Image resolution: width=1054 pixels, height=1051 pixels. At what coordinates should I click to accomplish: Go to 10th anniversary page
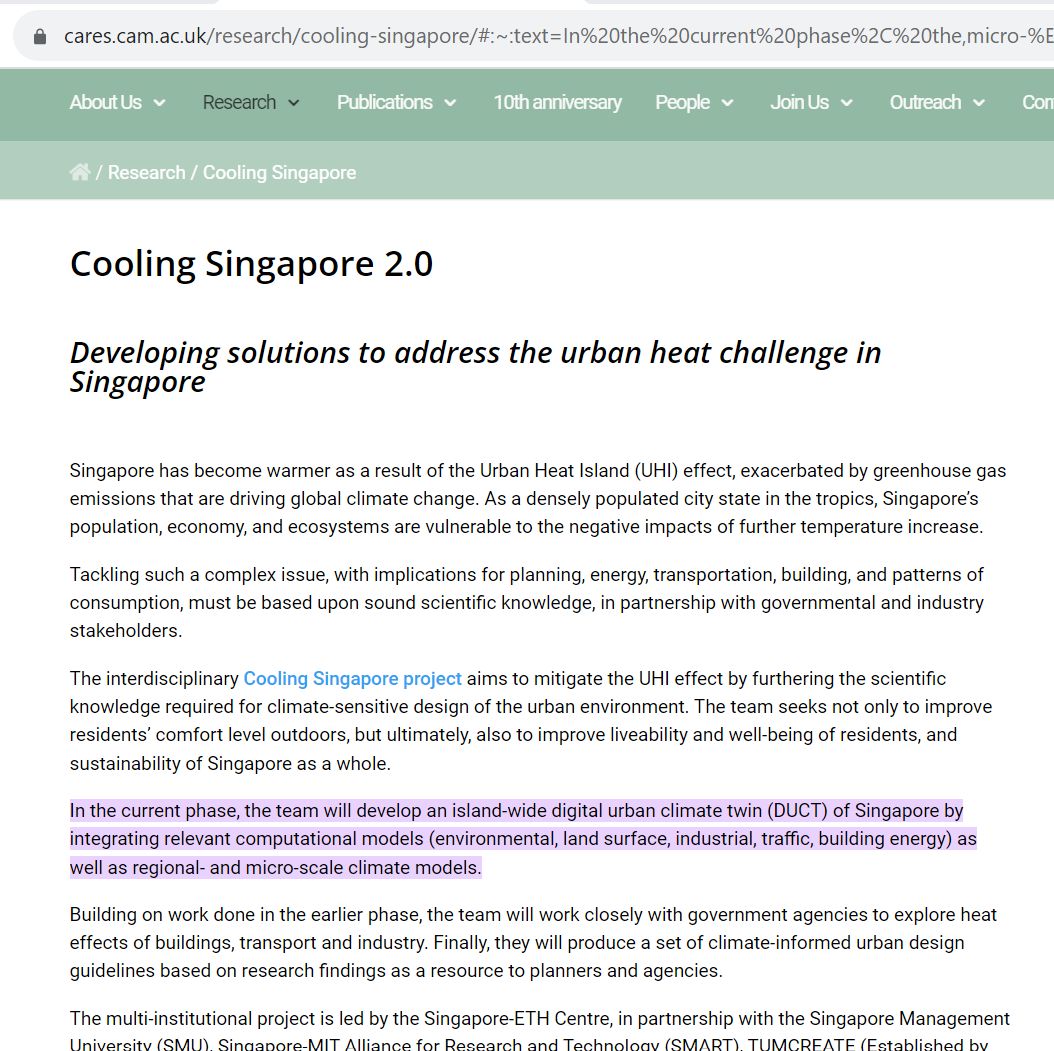(x=557, y=102)
